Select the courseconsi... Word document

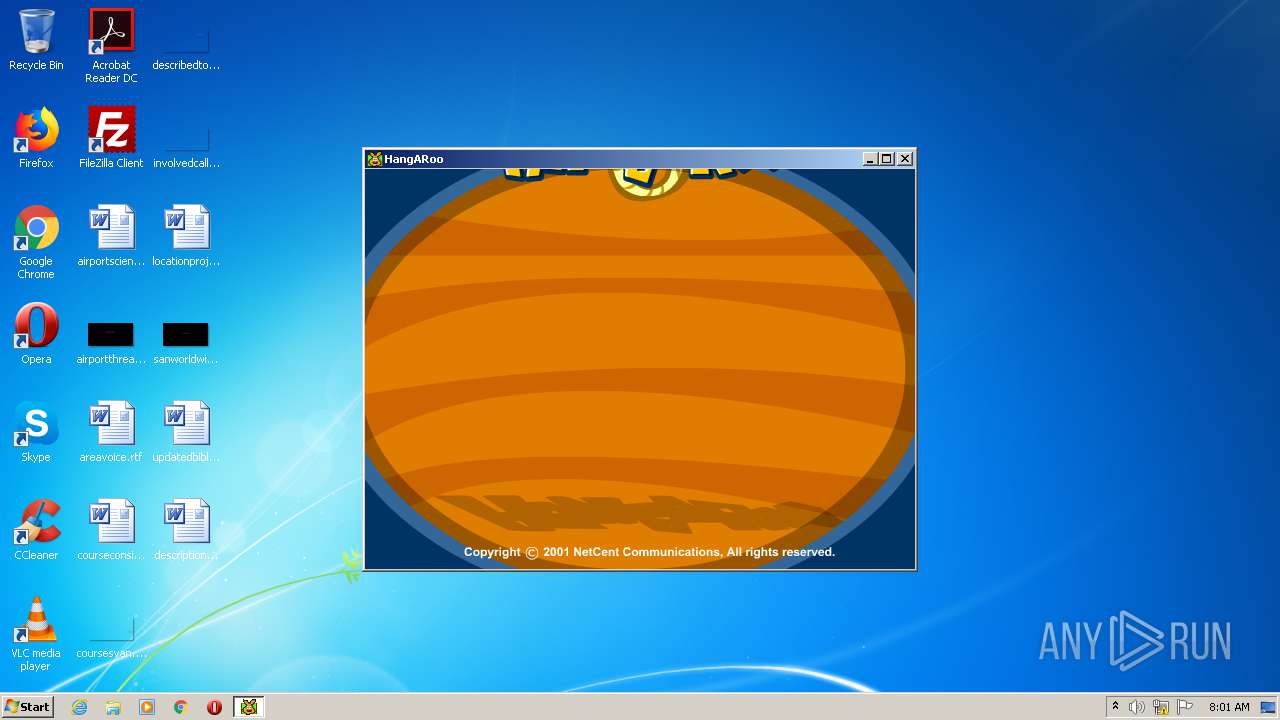[111, 530]
